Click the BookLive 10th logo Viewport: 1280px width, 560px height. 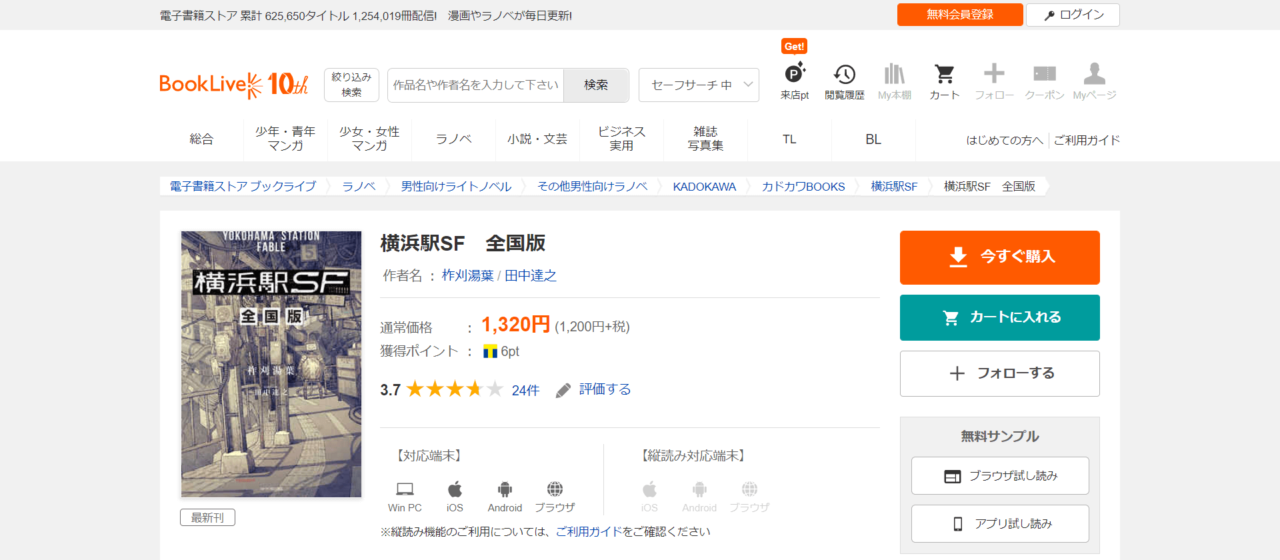tap(233, 85)
